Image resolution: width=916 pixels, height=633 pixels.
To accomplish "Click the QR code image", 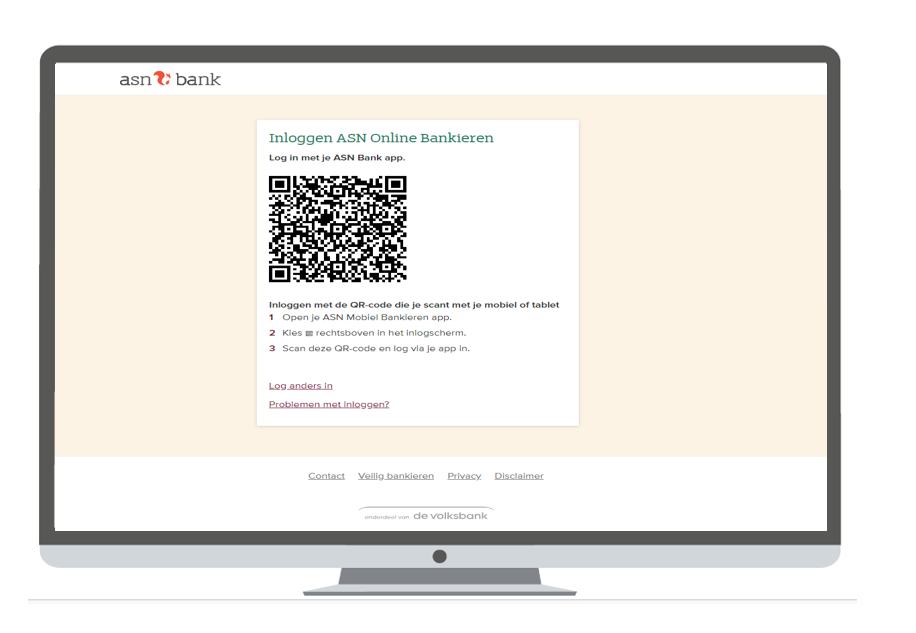I will coord(338,229).
